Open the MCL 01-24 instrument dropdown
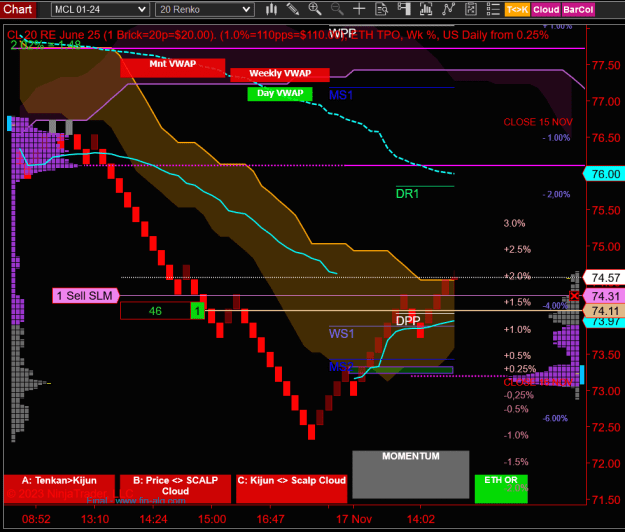The image size is (625, 532). [x=100, y=10]
